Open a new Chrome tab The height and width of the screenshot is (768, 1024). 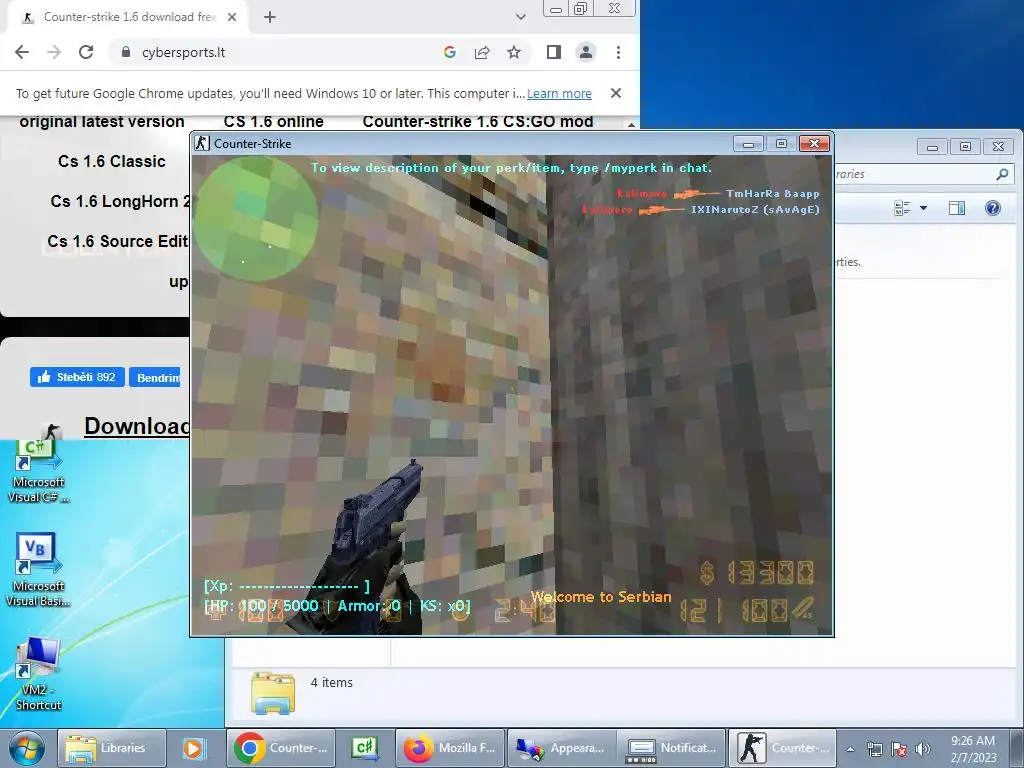click(270, 17)
